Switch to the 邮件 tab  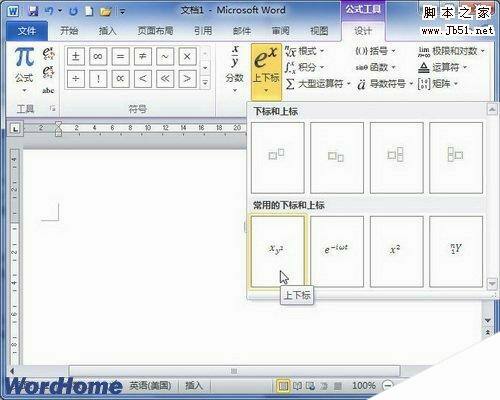click(x=242, y=31)
